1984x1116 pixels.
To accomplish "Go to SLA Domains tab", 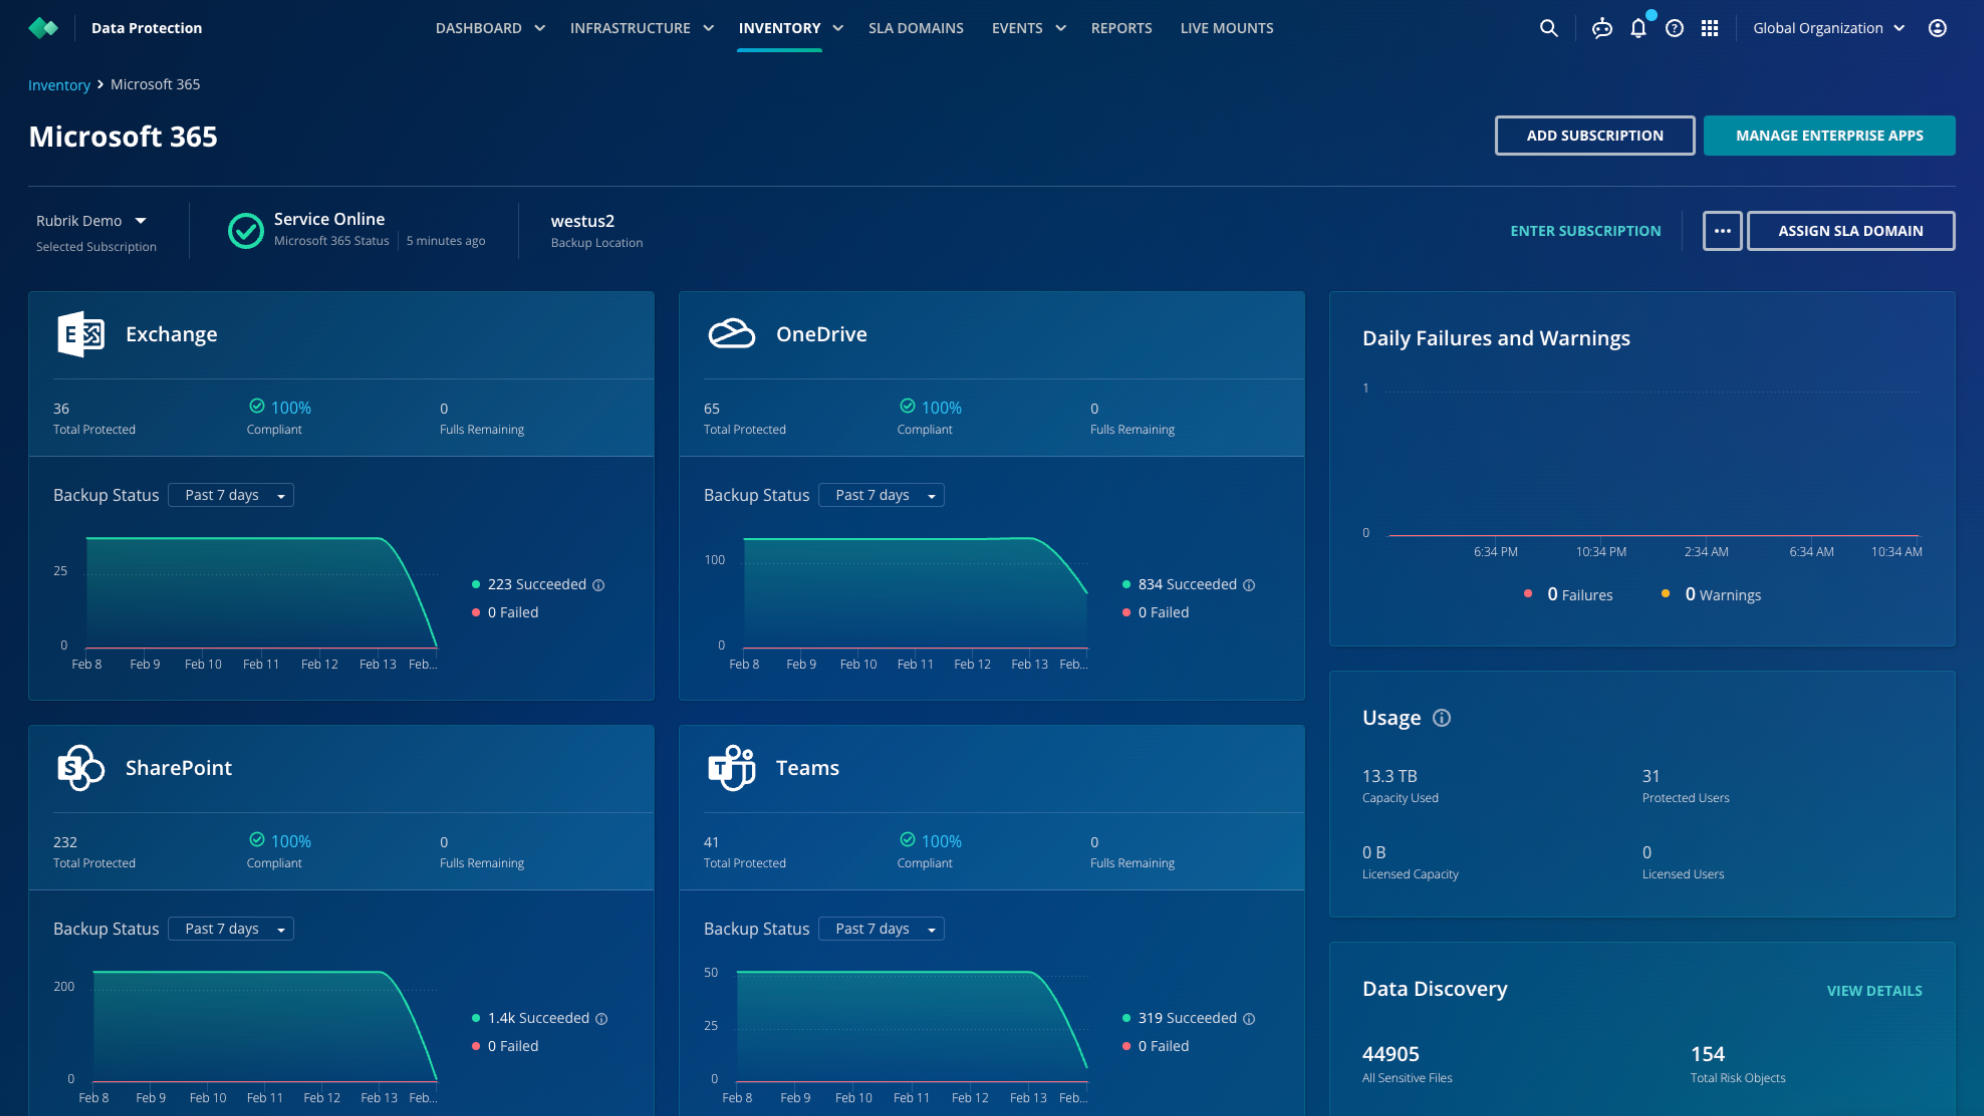I will 916,28.
